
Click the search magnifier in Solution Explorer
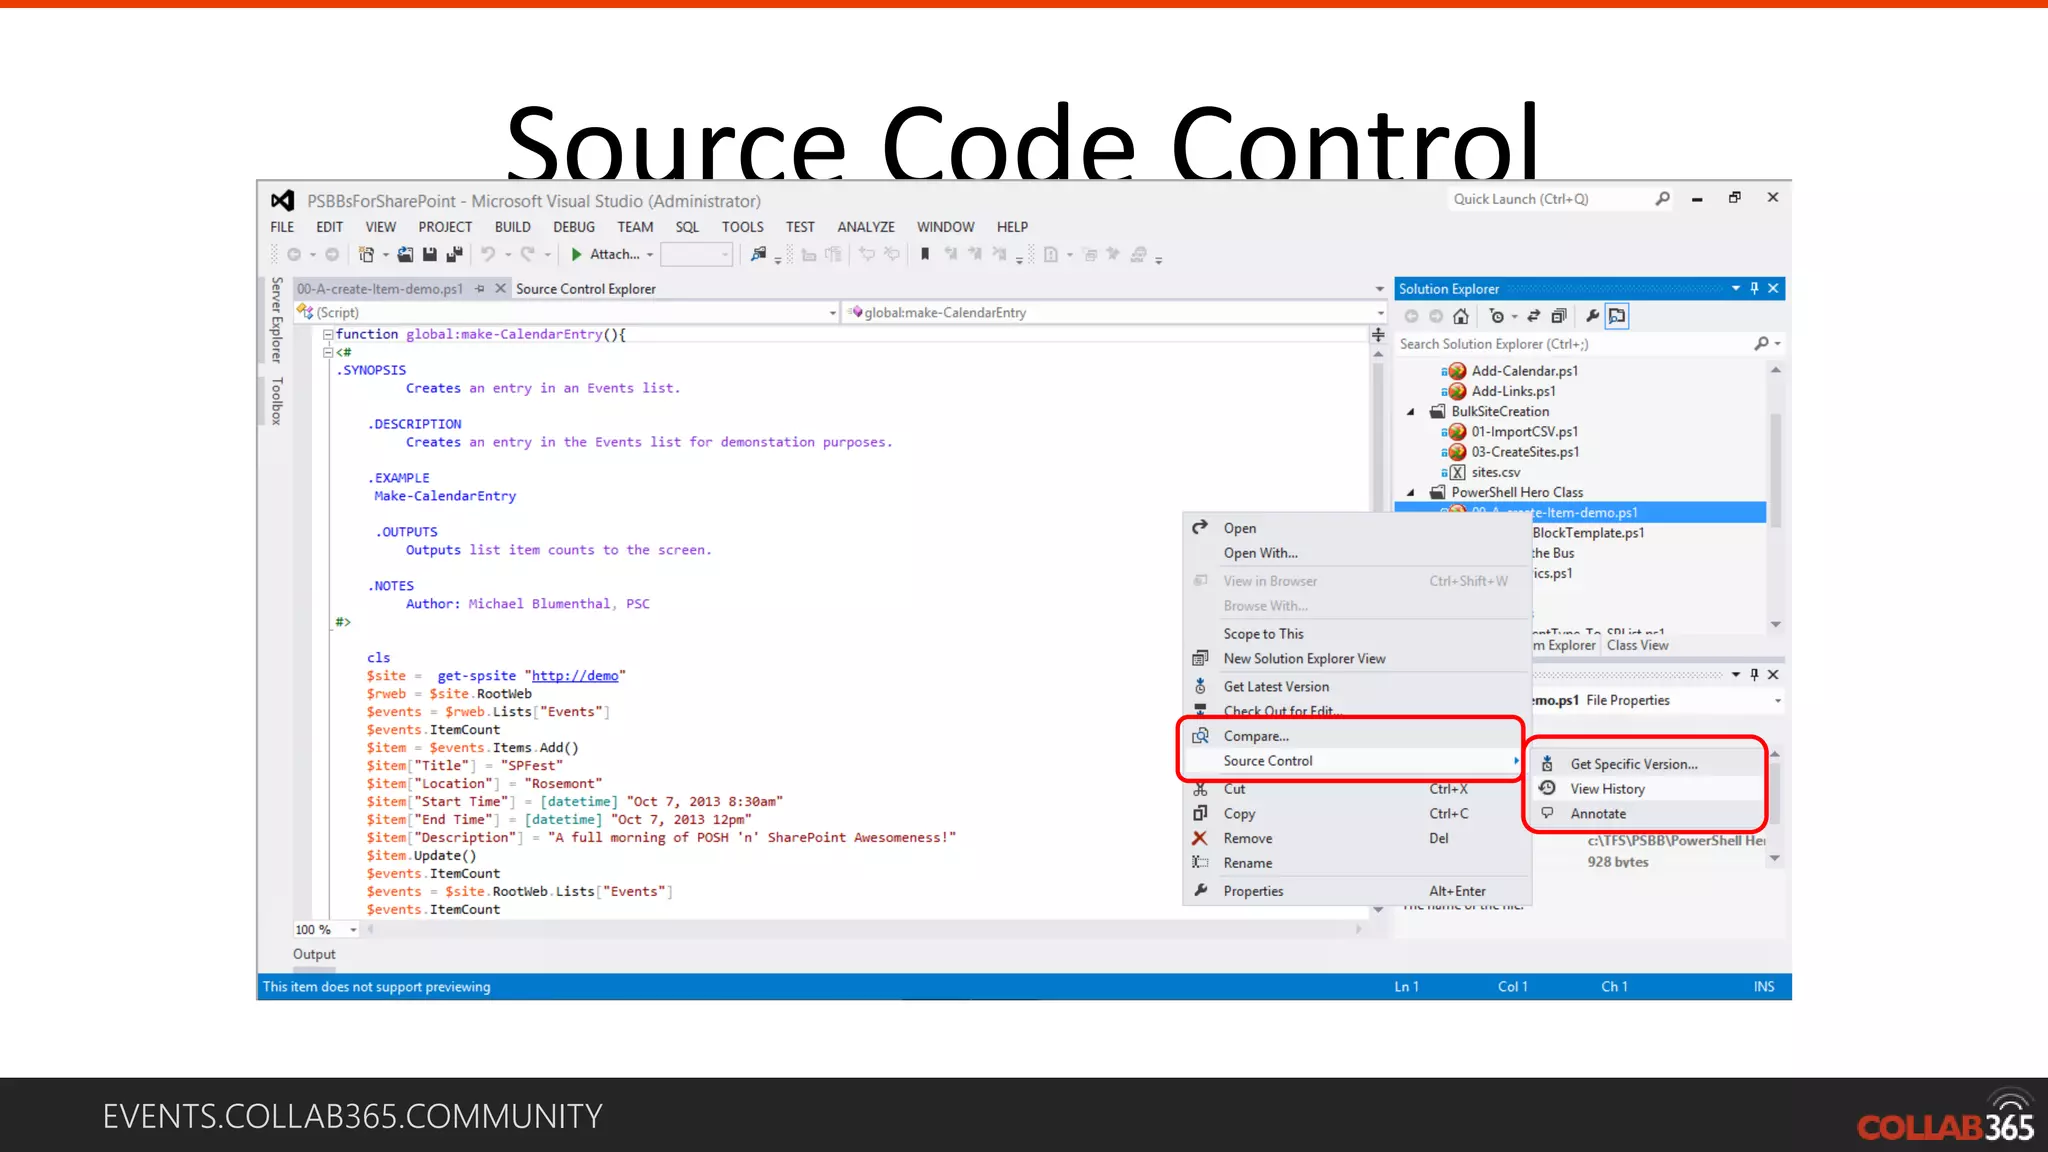(x=1761, y=344)
